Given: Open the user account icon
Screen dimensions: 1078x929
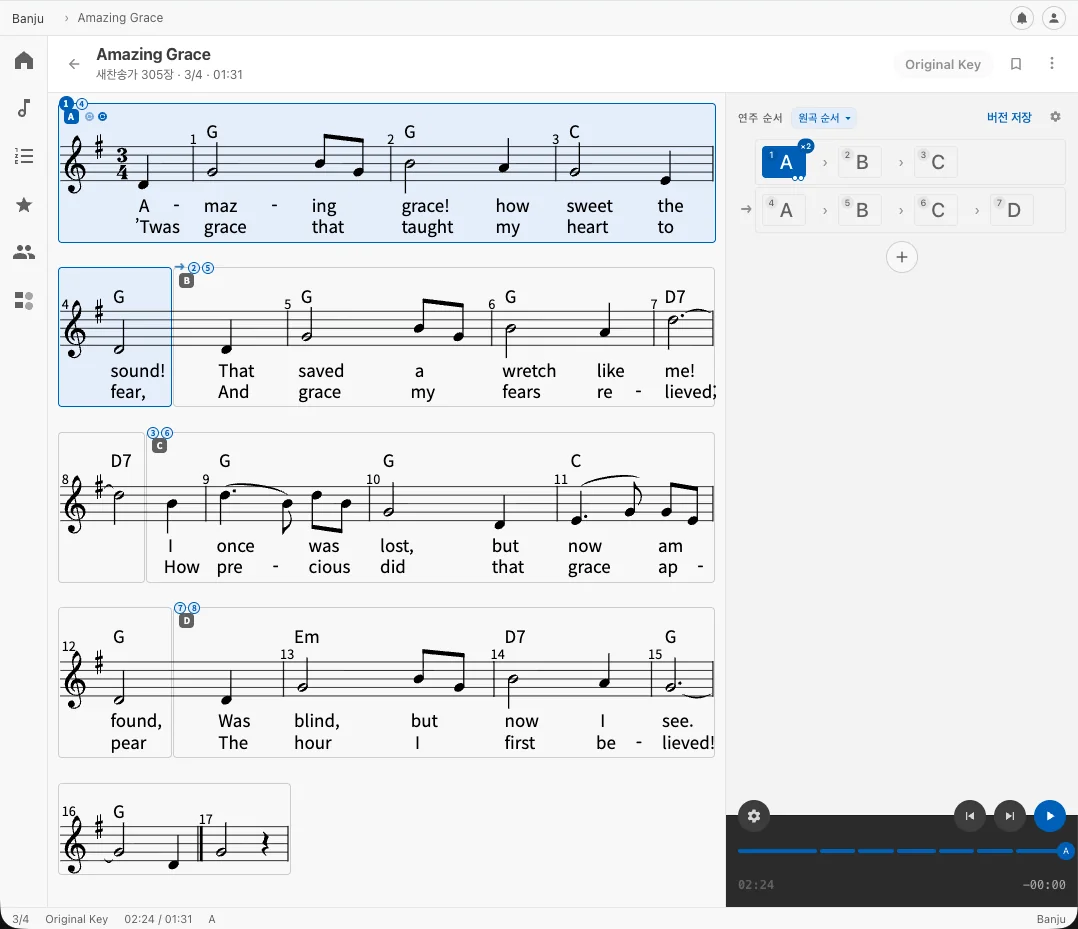Looking at the screenshot, I should pos(1053,18).
